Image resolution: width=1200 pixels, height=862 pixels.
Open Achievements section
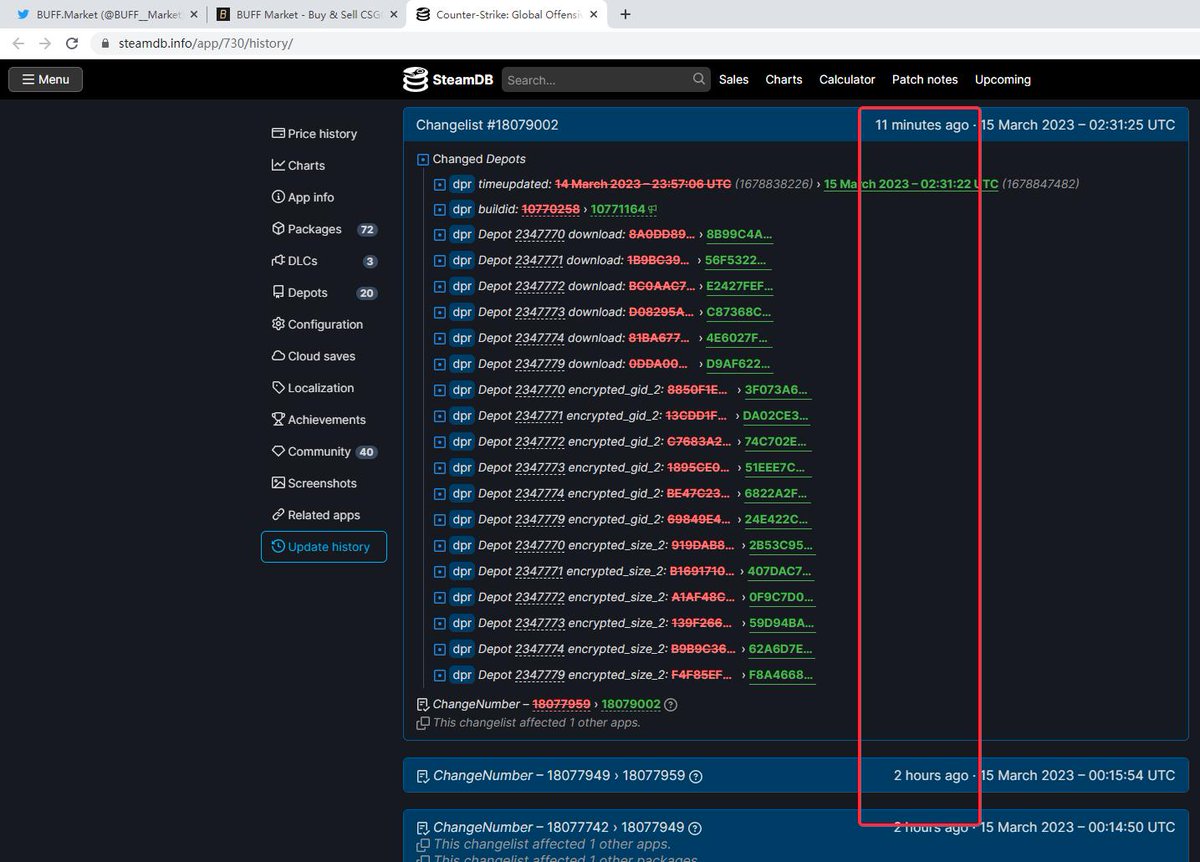pyautogui.click(x=319, y=420)
